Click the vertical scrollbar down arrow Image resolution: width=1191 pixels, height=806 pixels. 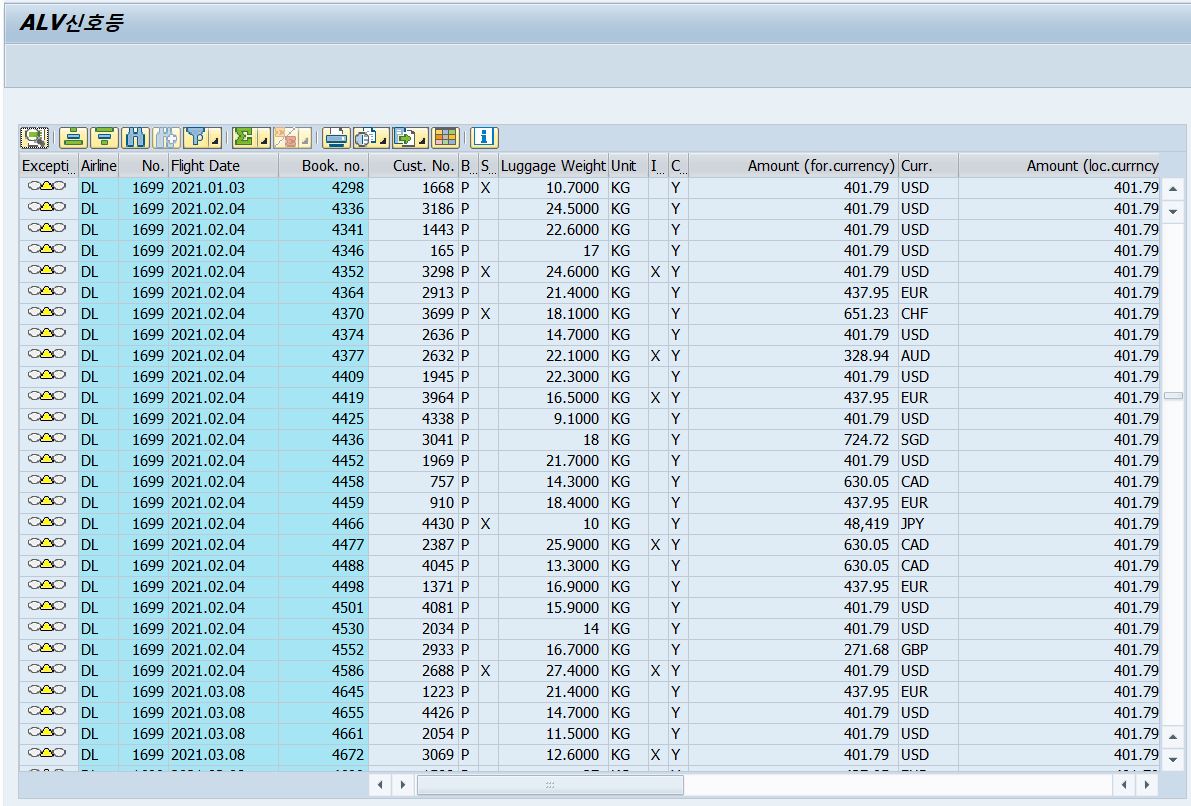[1171, 760]
